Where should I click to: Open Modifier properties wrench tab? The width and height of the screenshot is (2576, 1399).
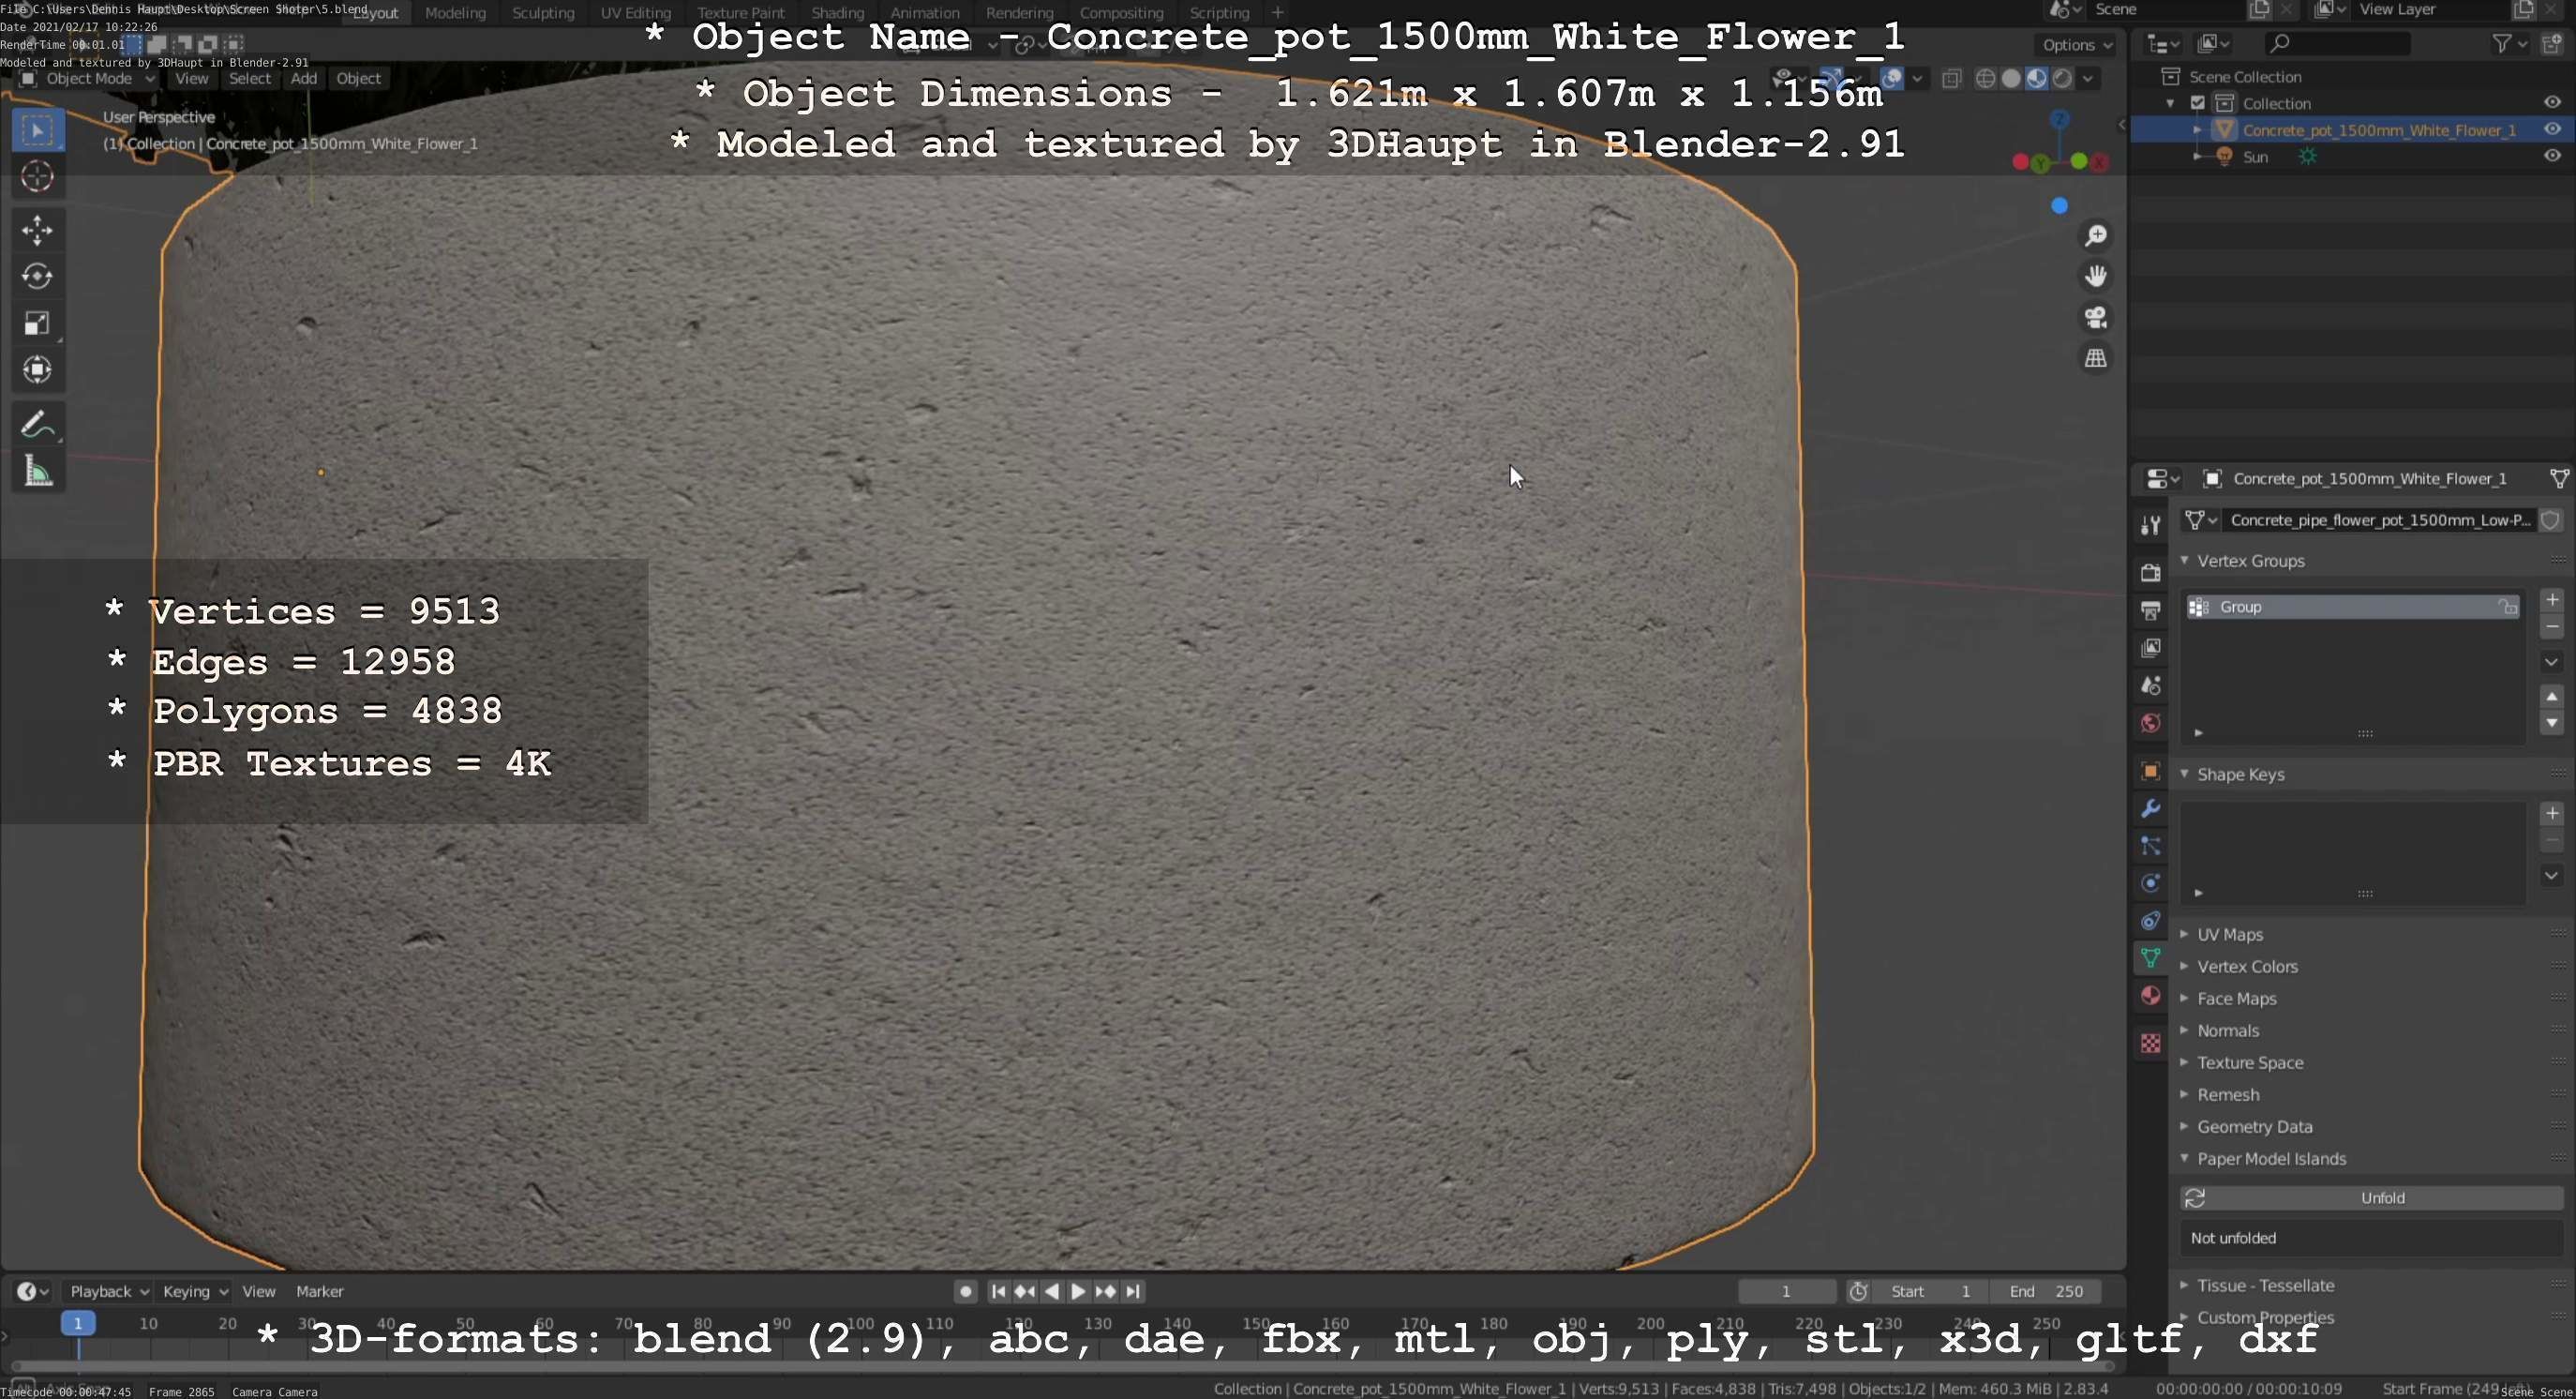click(2150, 809)
